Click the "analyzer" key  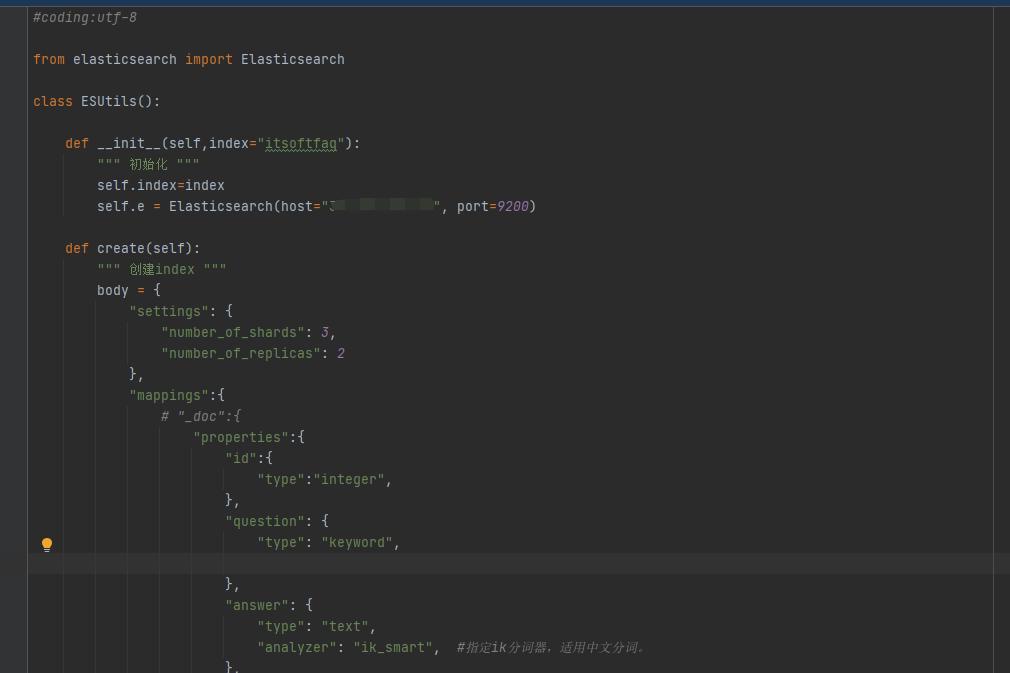point(297,648)
